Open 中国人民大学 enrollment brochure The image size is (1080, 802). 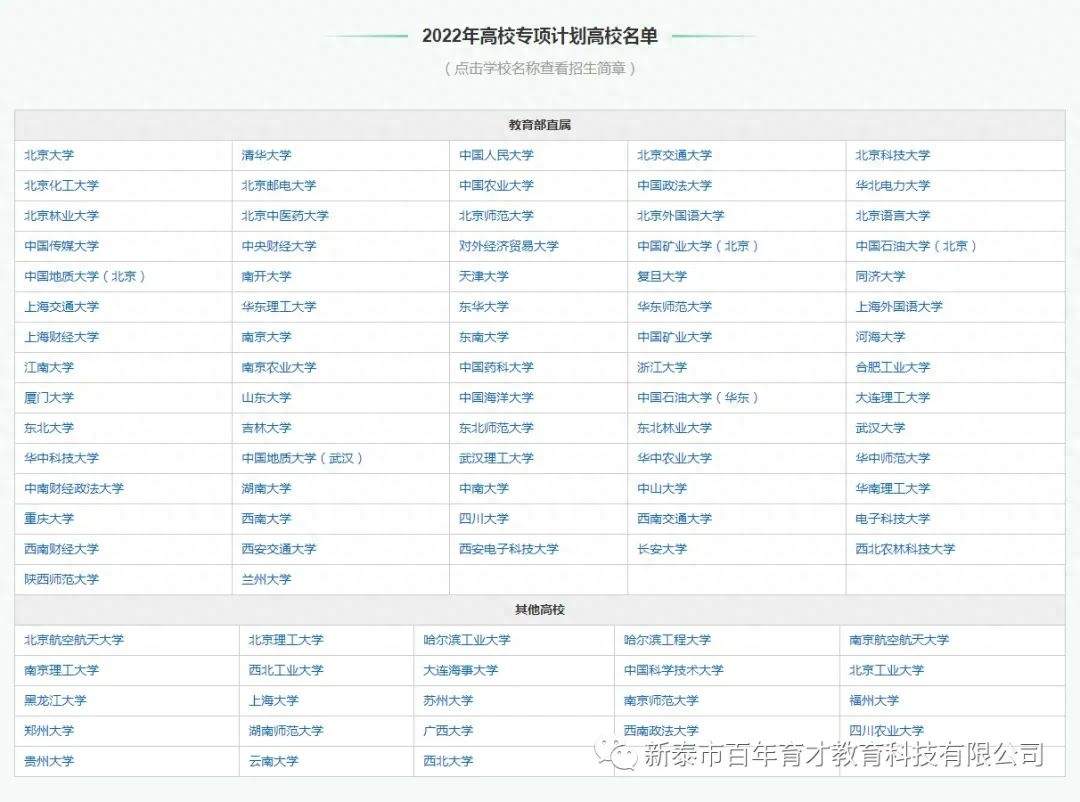(496, 155)
